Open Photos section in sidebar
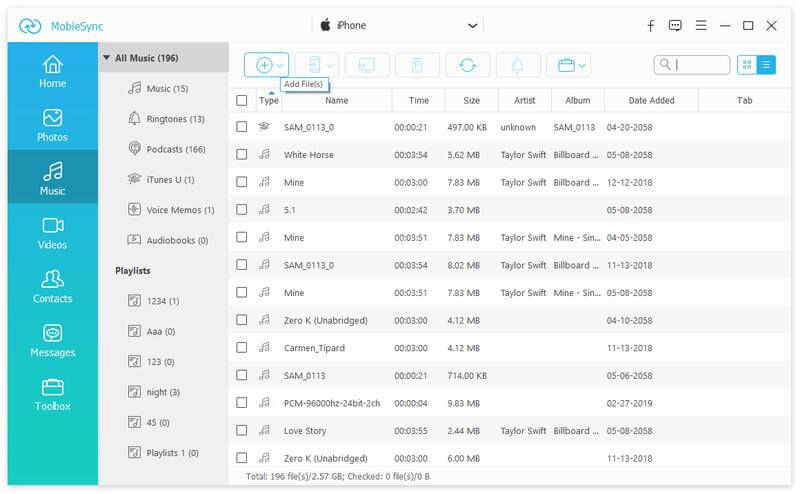Image resolution: width=800 pixels, height=494 pixels. point(53,125)
